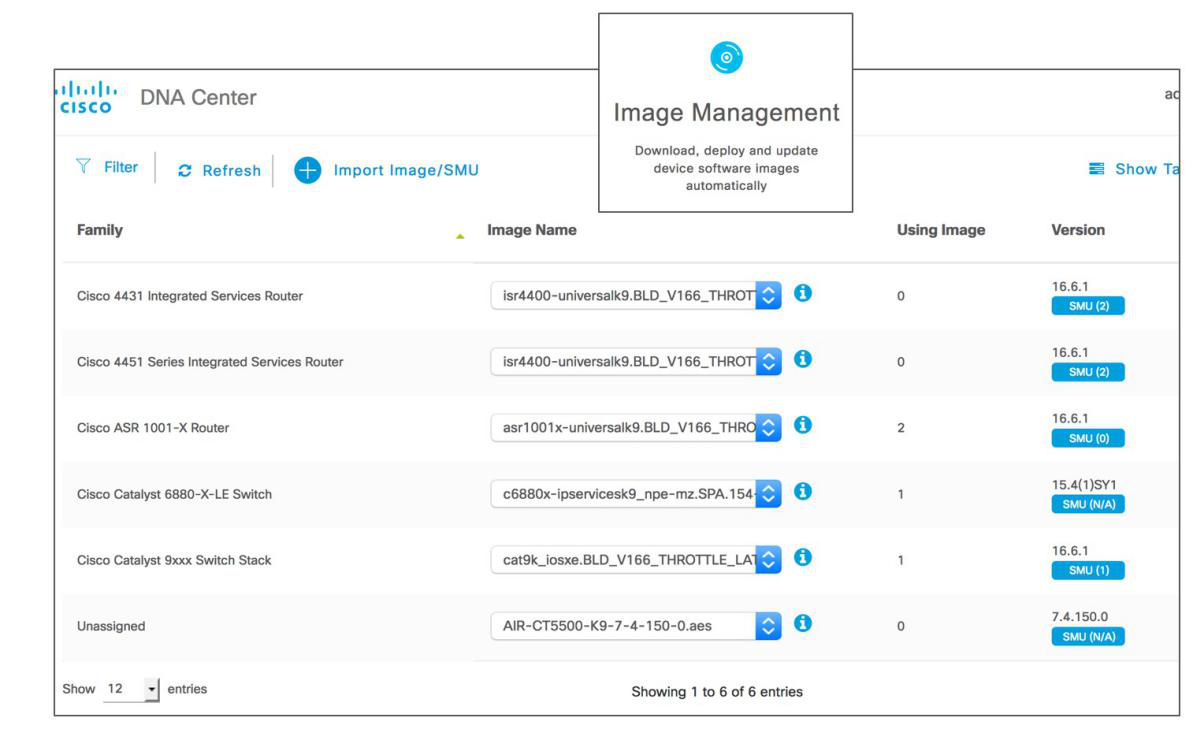Click Showing 1 to 6 of 6 entries
The width and height of the screenshot is (1204, 729).
click(717, 691)
